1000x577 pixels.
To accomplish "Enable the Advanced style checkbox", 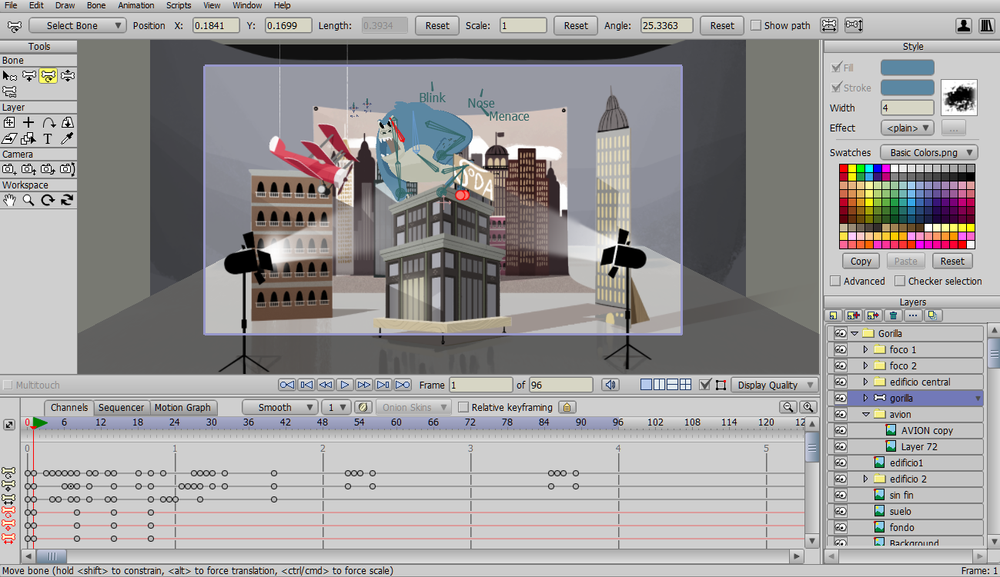I will click(x=835, y=281).
